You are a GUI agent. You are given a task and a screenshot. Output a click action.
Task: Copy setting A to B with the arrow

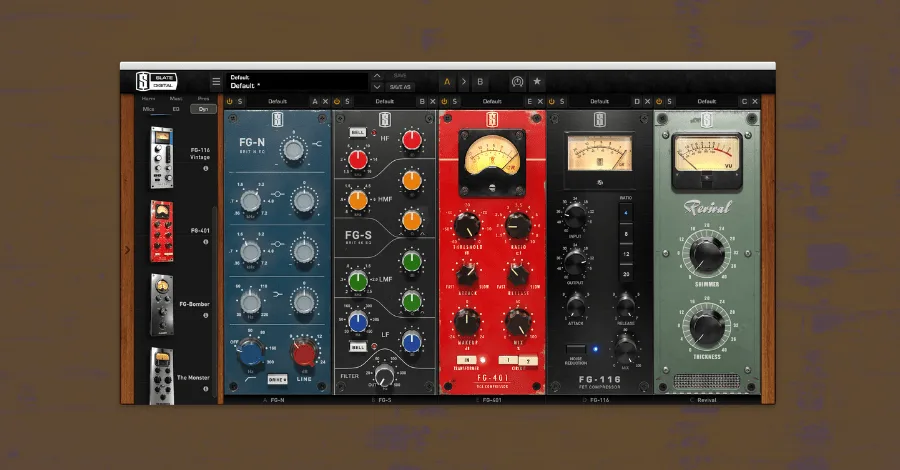463,82
